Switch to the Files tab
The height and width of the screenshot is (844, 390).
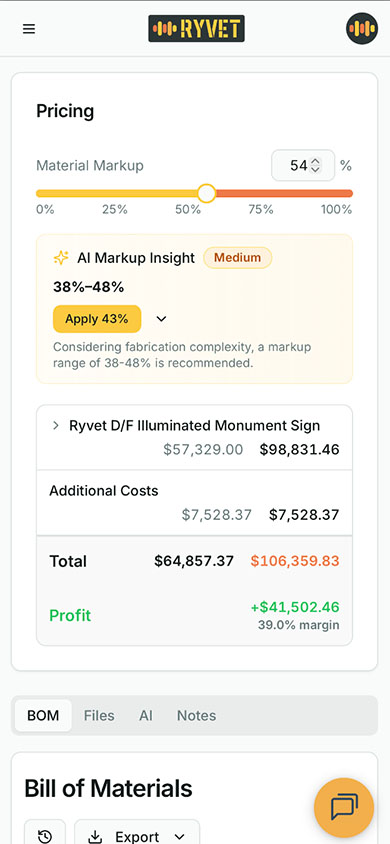click(x=99, y=715)
